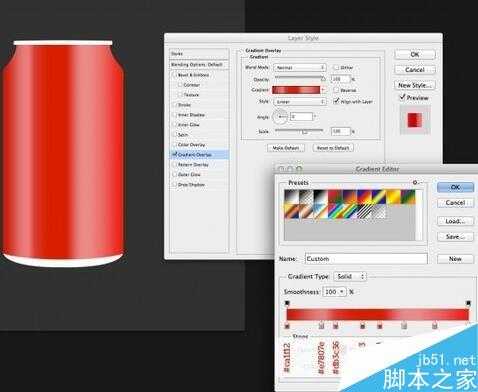Enable the Drop Shadow effect checkbox
The height and width of the screenshot is (392, 478).
click(174, 184)
